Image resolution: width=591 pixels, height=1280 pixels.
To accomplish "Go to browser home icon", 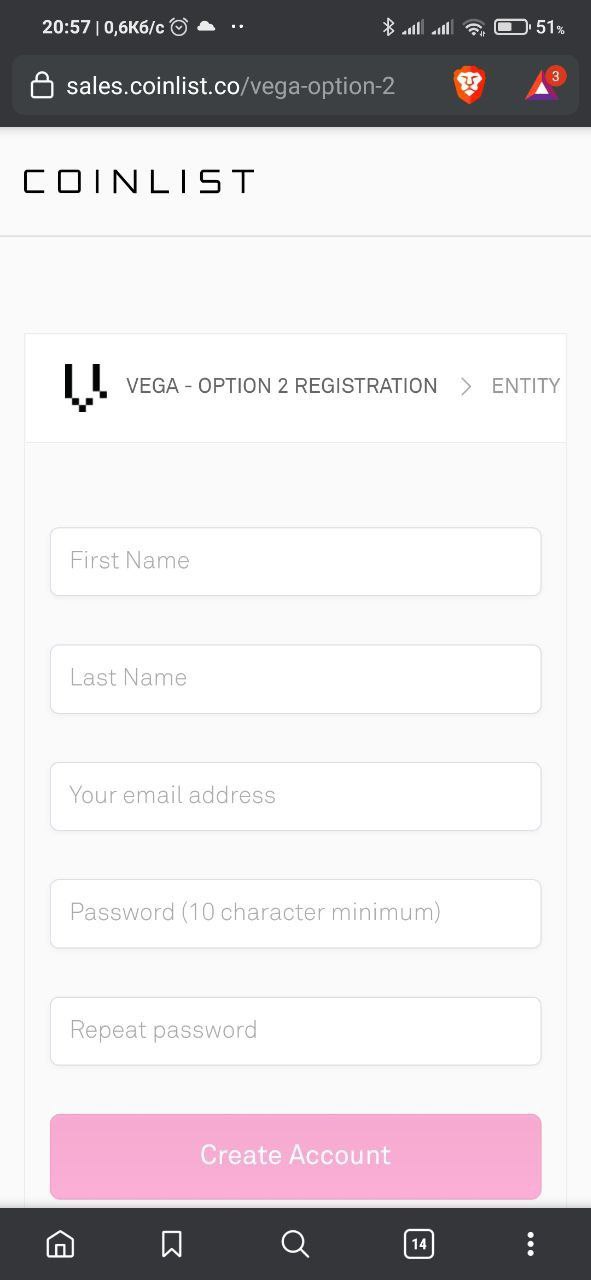I will click(x=60, y=1244).
